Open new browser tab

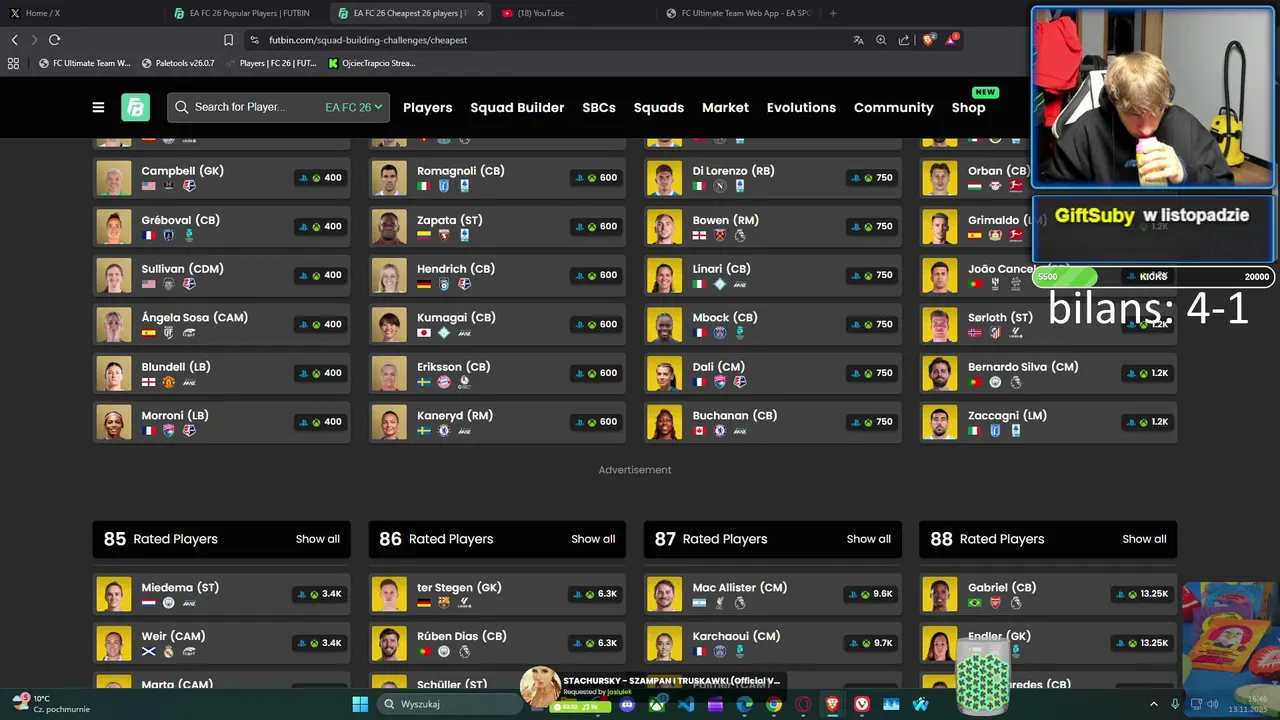[x=833, y=13]
